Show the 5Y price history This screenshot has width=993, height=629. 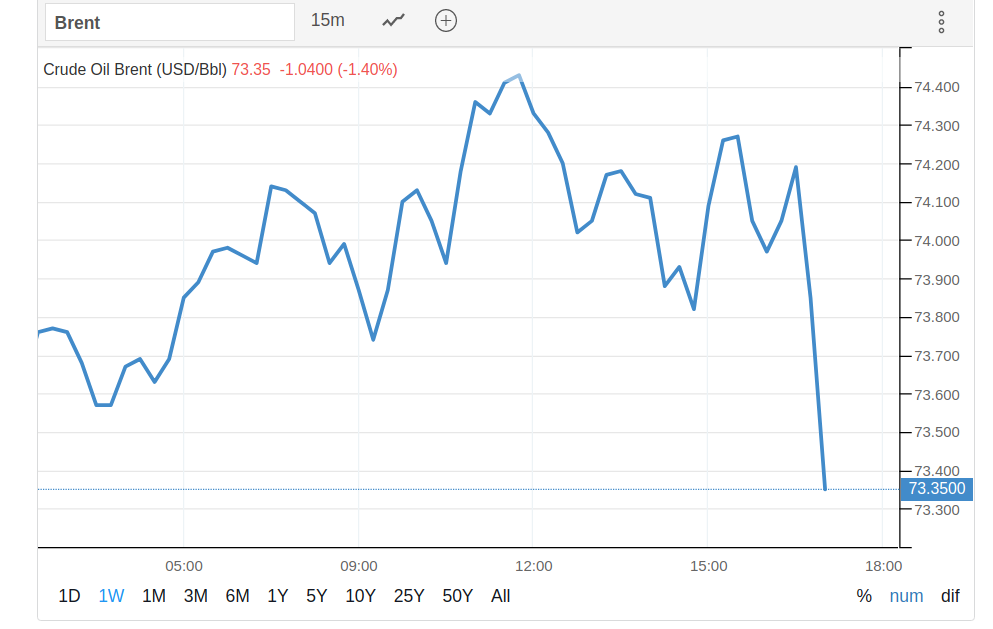tap(317, 596)
